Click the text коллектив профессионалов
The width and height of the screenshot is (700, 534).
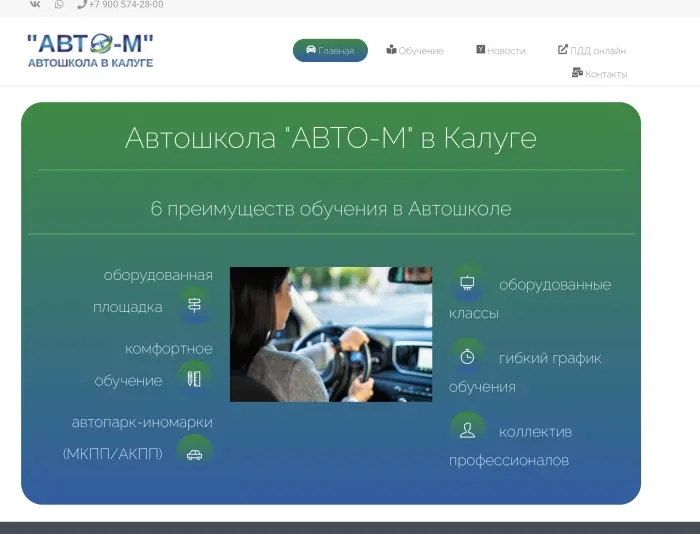510,446
